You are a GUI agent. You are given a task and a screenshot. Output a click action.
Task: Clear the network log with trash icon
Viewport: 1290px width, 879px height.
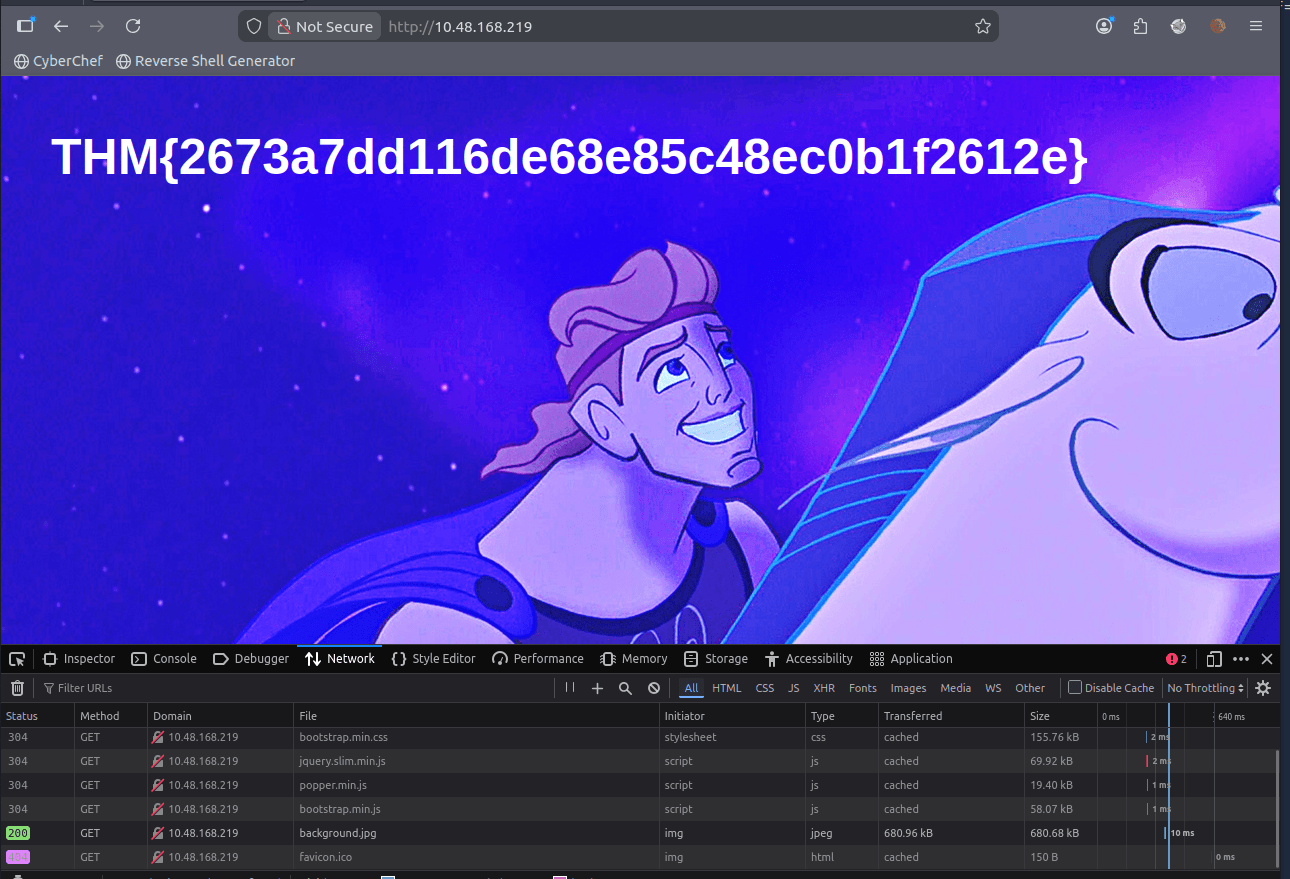17,688
